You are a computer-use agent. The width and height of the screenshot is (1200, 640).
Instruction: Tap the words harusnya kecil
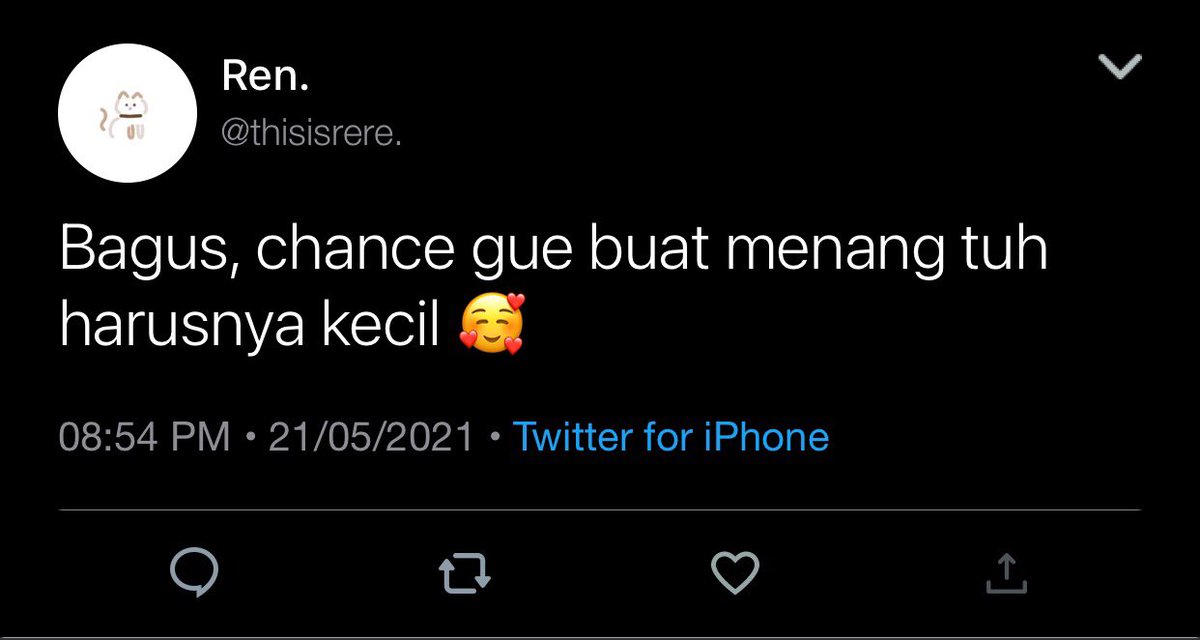coord(251,328)
